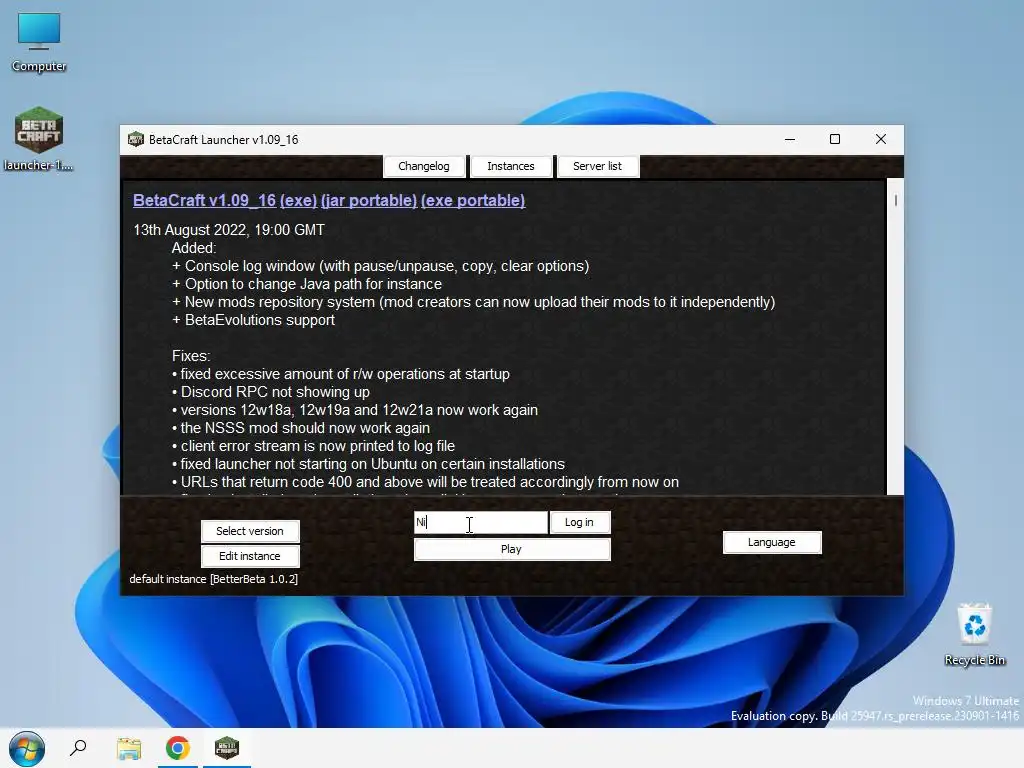The width and height of the screenshot is (1024, 768).
Task: Open the (exe portable) download link
Action: [x=473, y=200]
